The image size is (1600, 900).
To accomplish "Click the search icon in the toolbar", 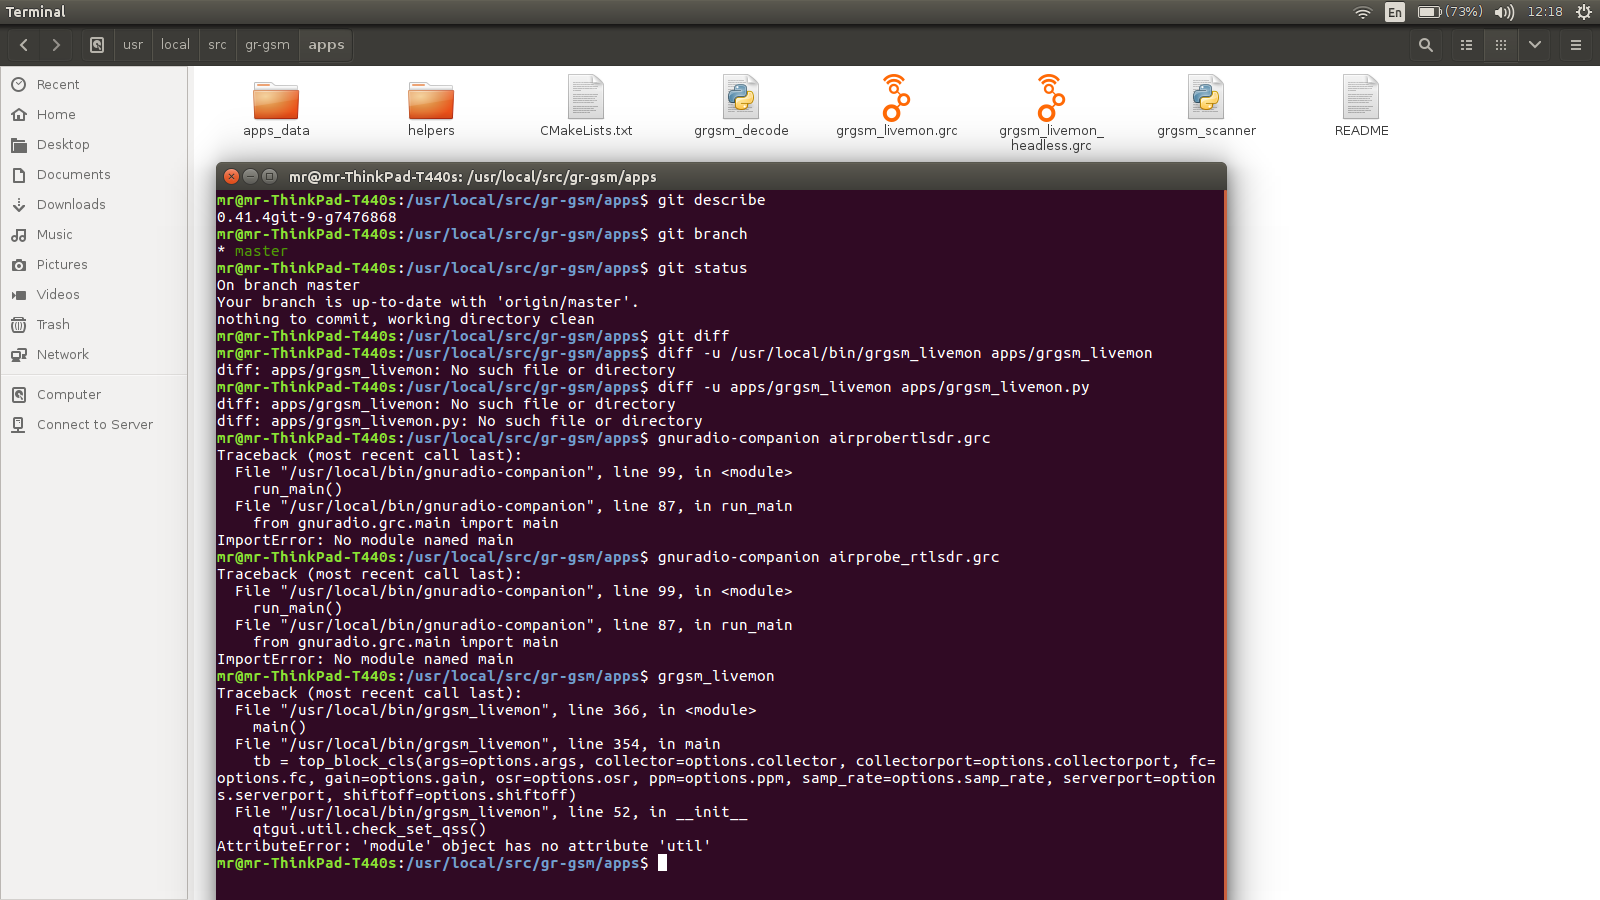I will 1426,45.
